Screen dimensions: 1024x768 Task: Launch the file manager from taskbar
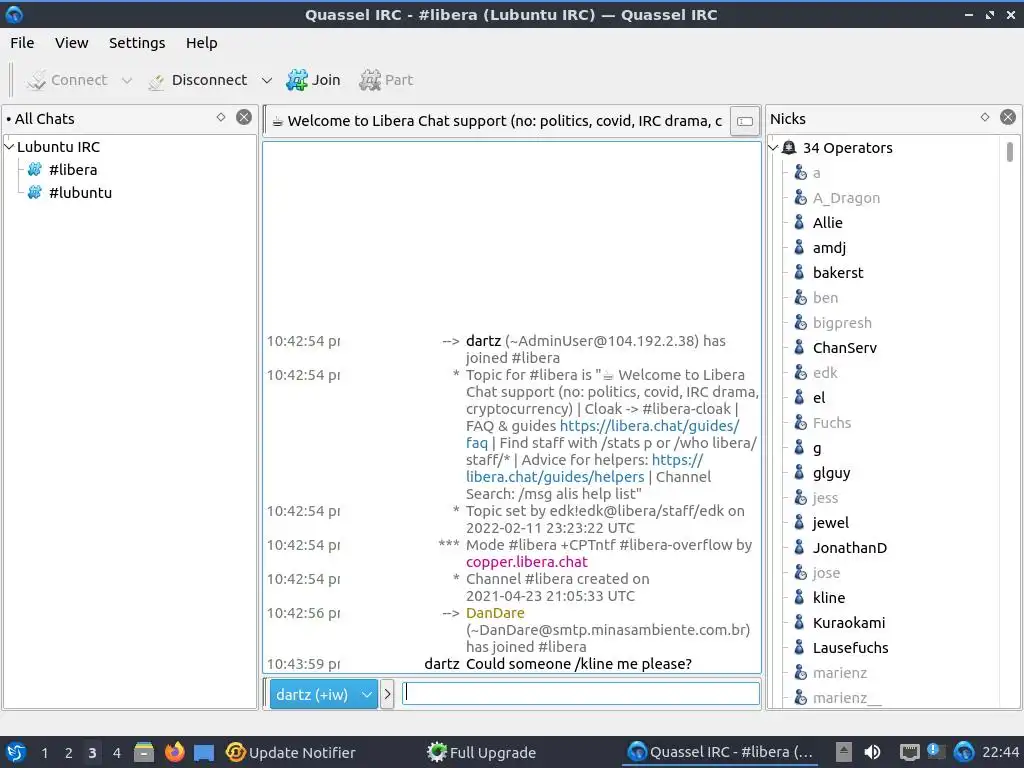click(x=144, y=753)
